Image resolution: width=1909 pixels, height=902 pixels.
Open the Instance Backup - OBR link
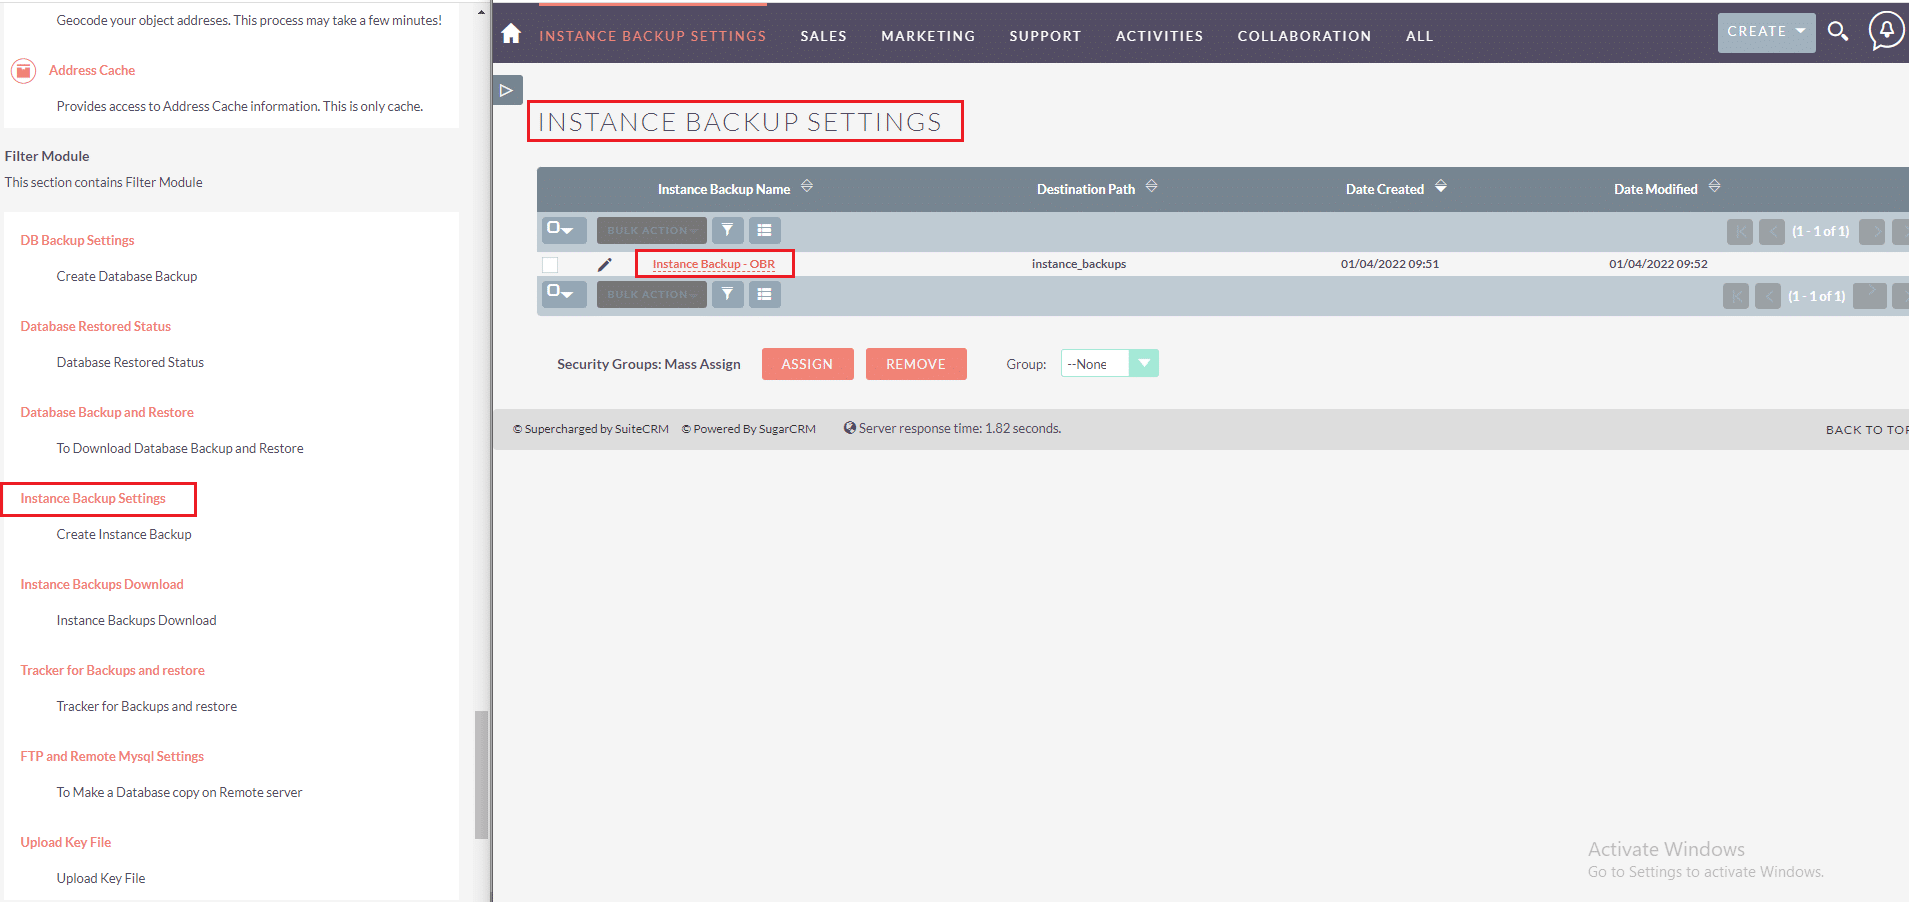point(714,264)
